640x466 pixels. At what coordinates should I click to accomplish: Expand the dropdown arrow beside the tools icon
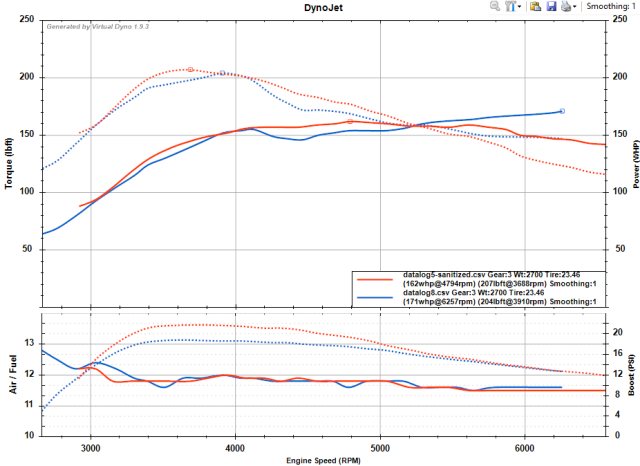[x=519, y=6]
